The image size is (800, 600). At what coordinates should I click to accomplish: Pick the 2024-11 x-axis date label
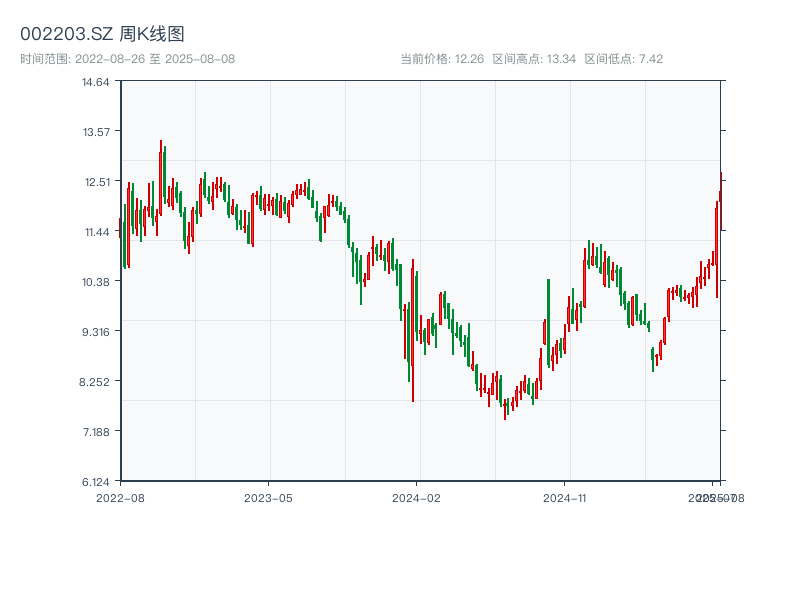point(565,497)
